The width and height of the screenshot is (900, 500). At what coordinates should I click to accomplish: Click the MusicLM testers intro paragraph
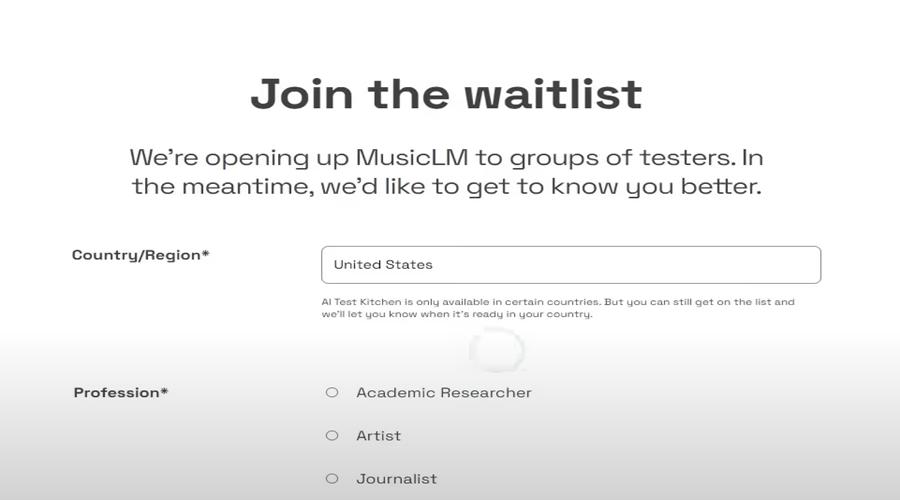446,172
